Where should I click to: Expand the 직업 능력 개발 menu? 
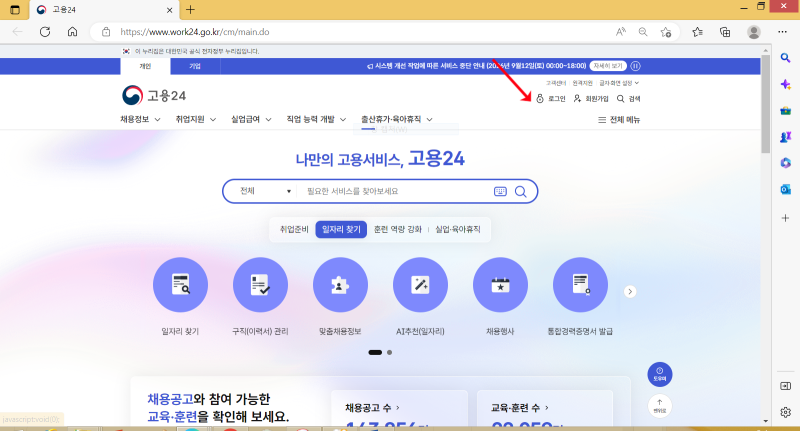(x=316, y=119)
